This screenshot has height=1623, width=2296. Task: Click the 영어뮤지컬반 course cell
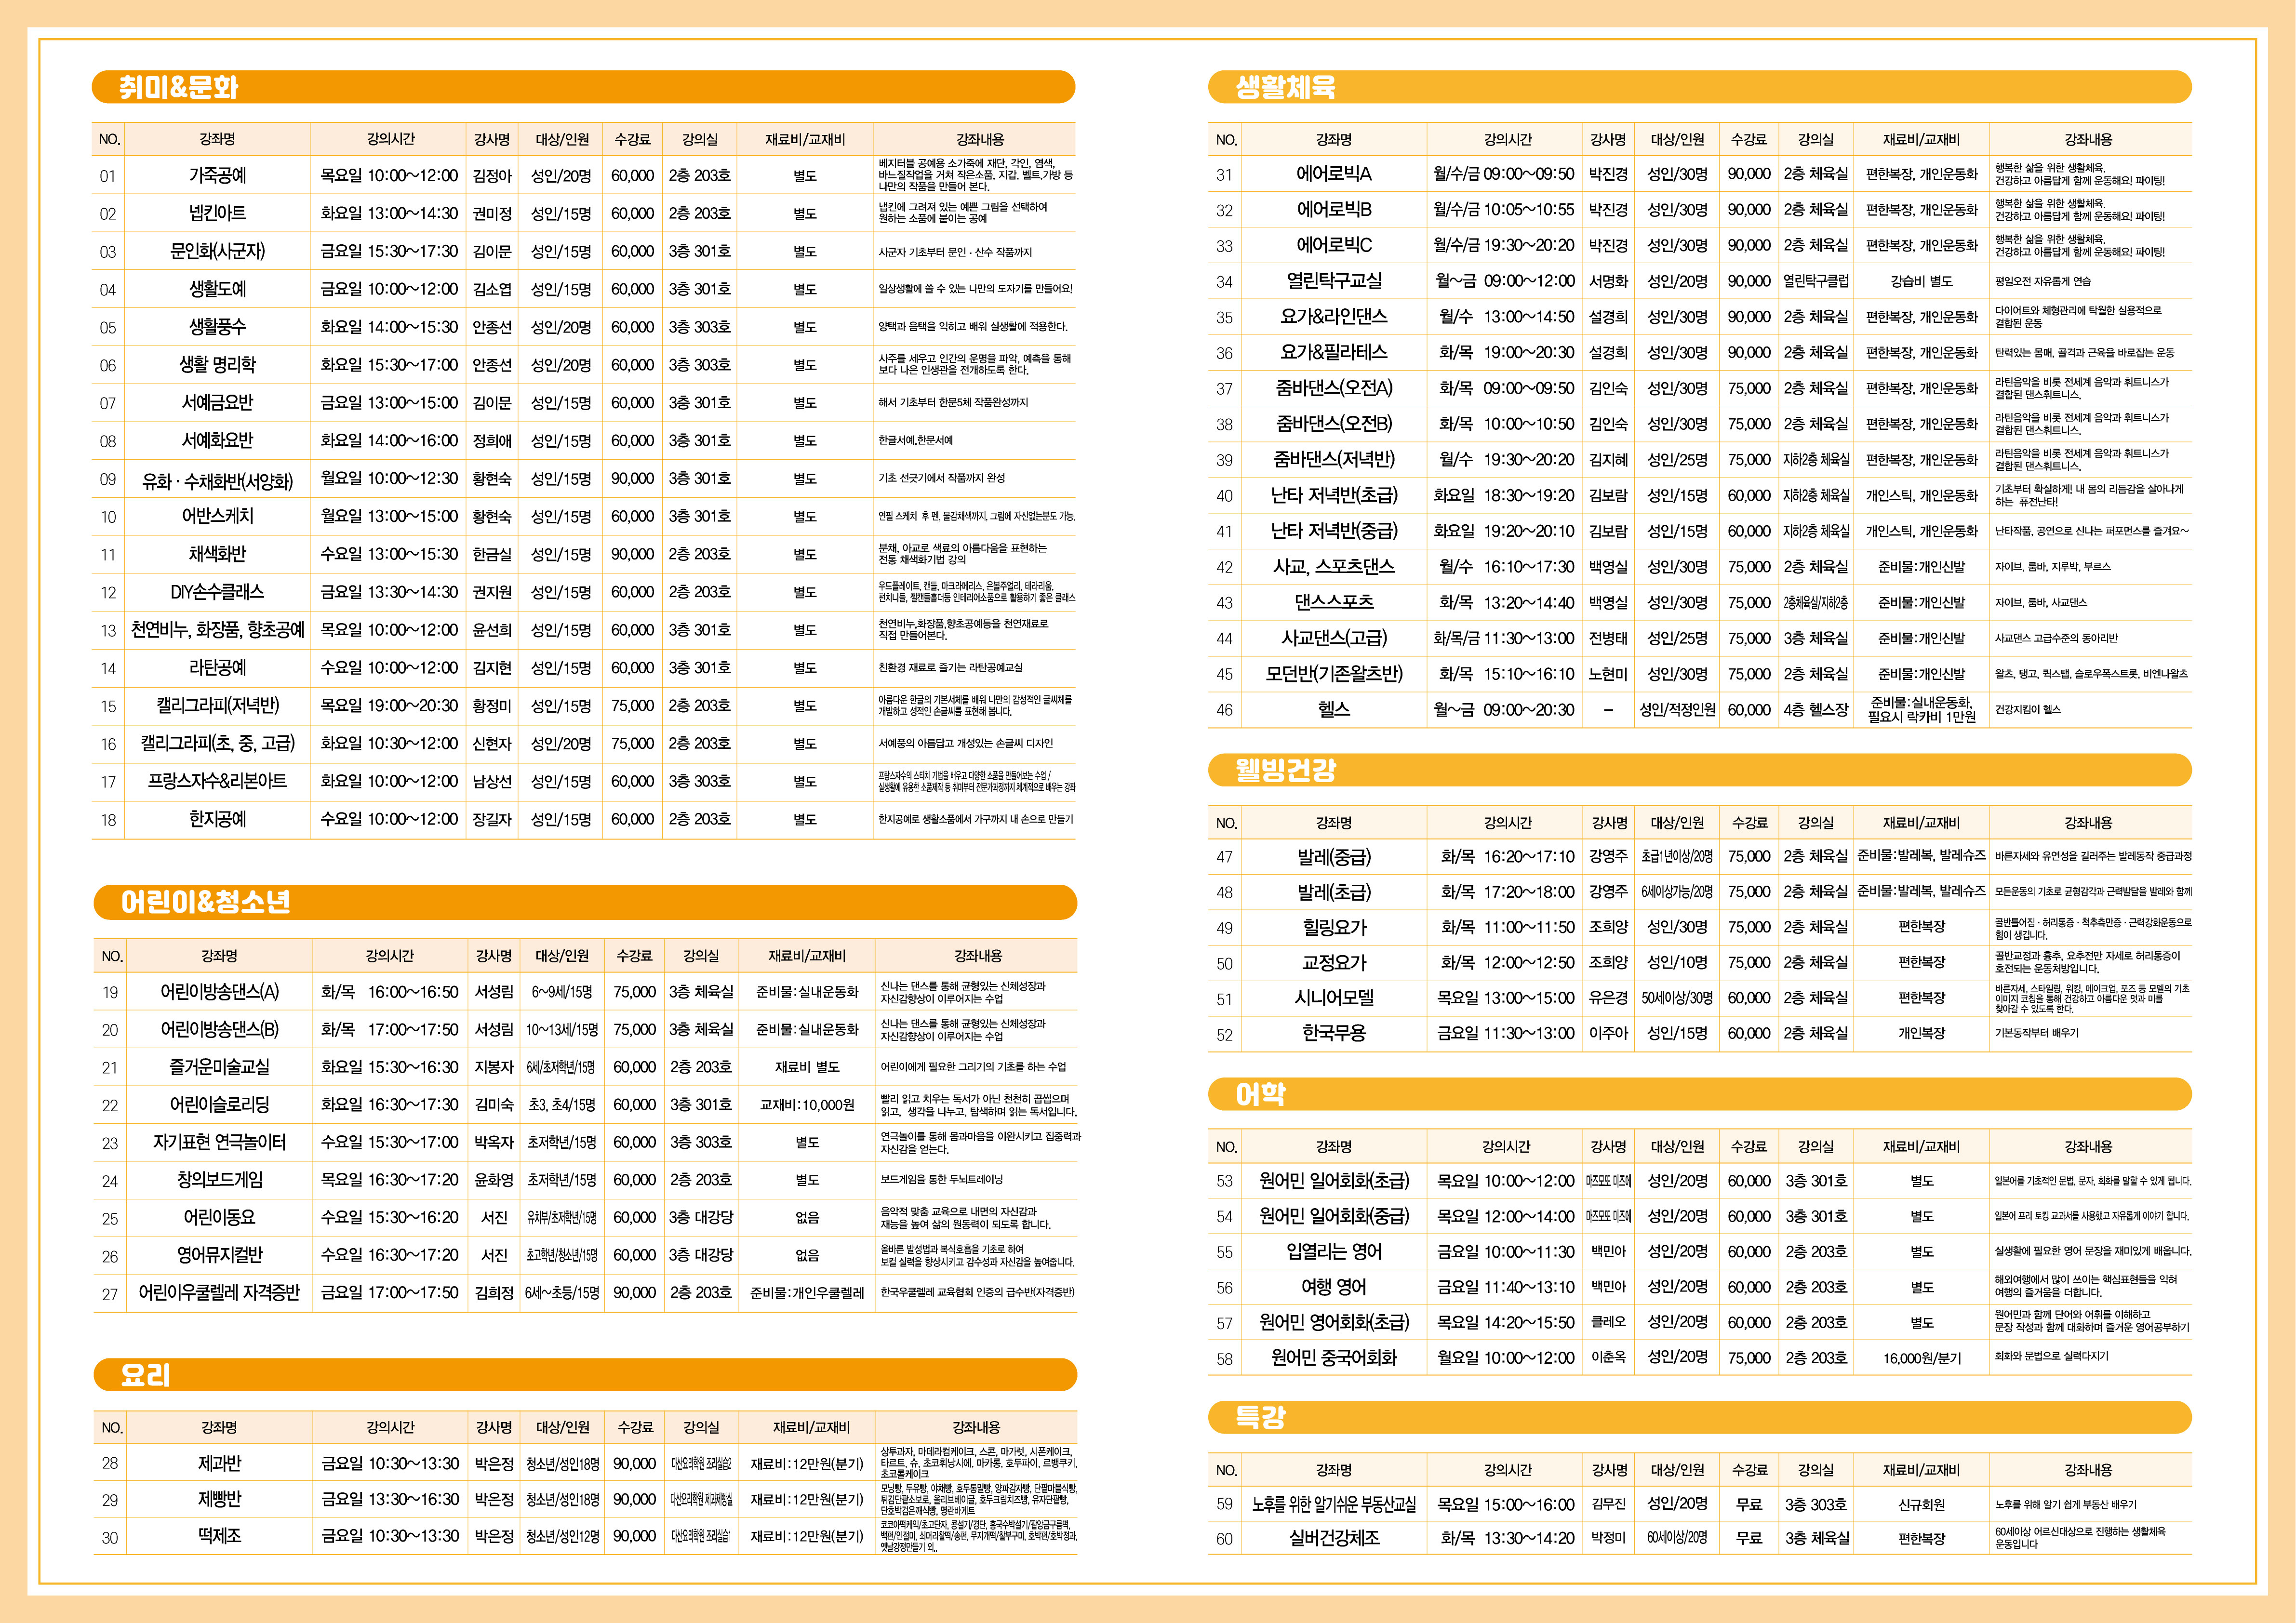[x=219, y=1255]
